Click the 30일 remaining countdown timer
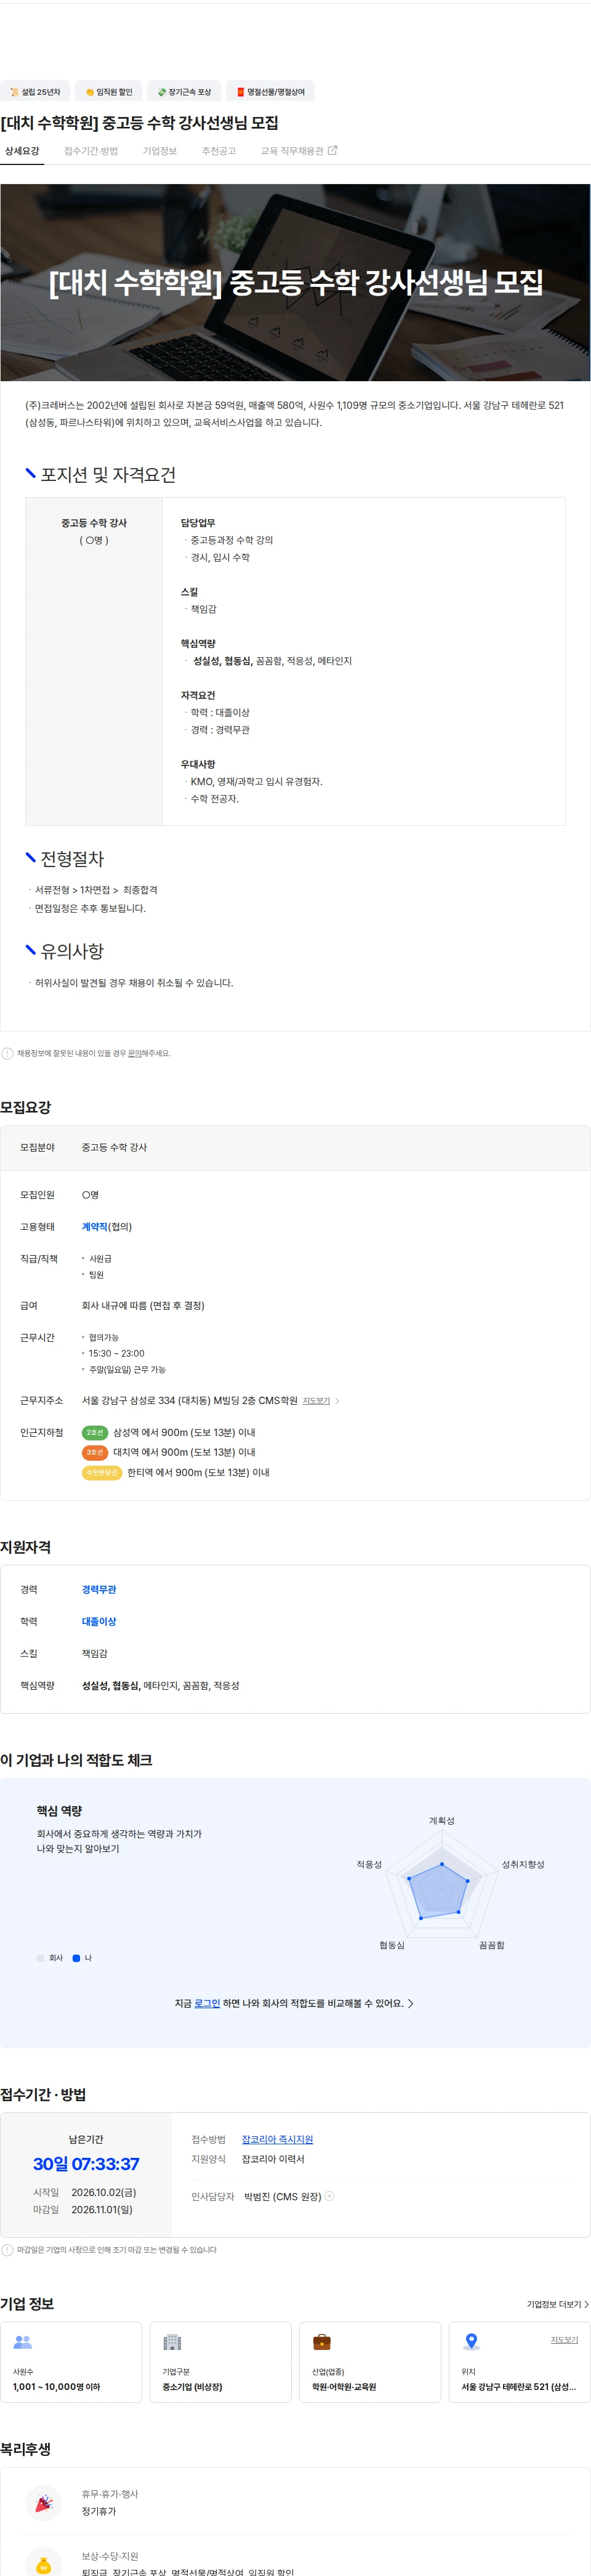The height and width of the screenshot is (2576, 591). (x=86, y=2164)
